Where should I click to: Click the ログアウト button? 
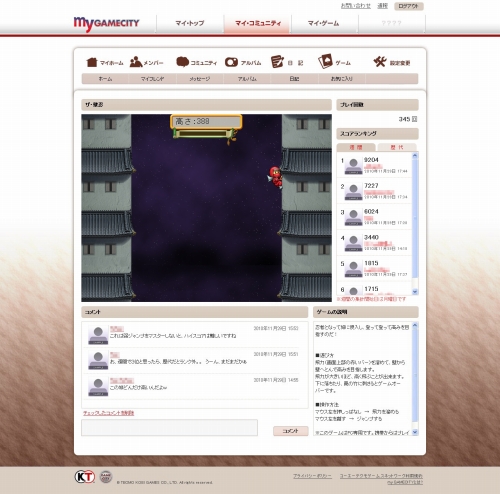[409, 6]
